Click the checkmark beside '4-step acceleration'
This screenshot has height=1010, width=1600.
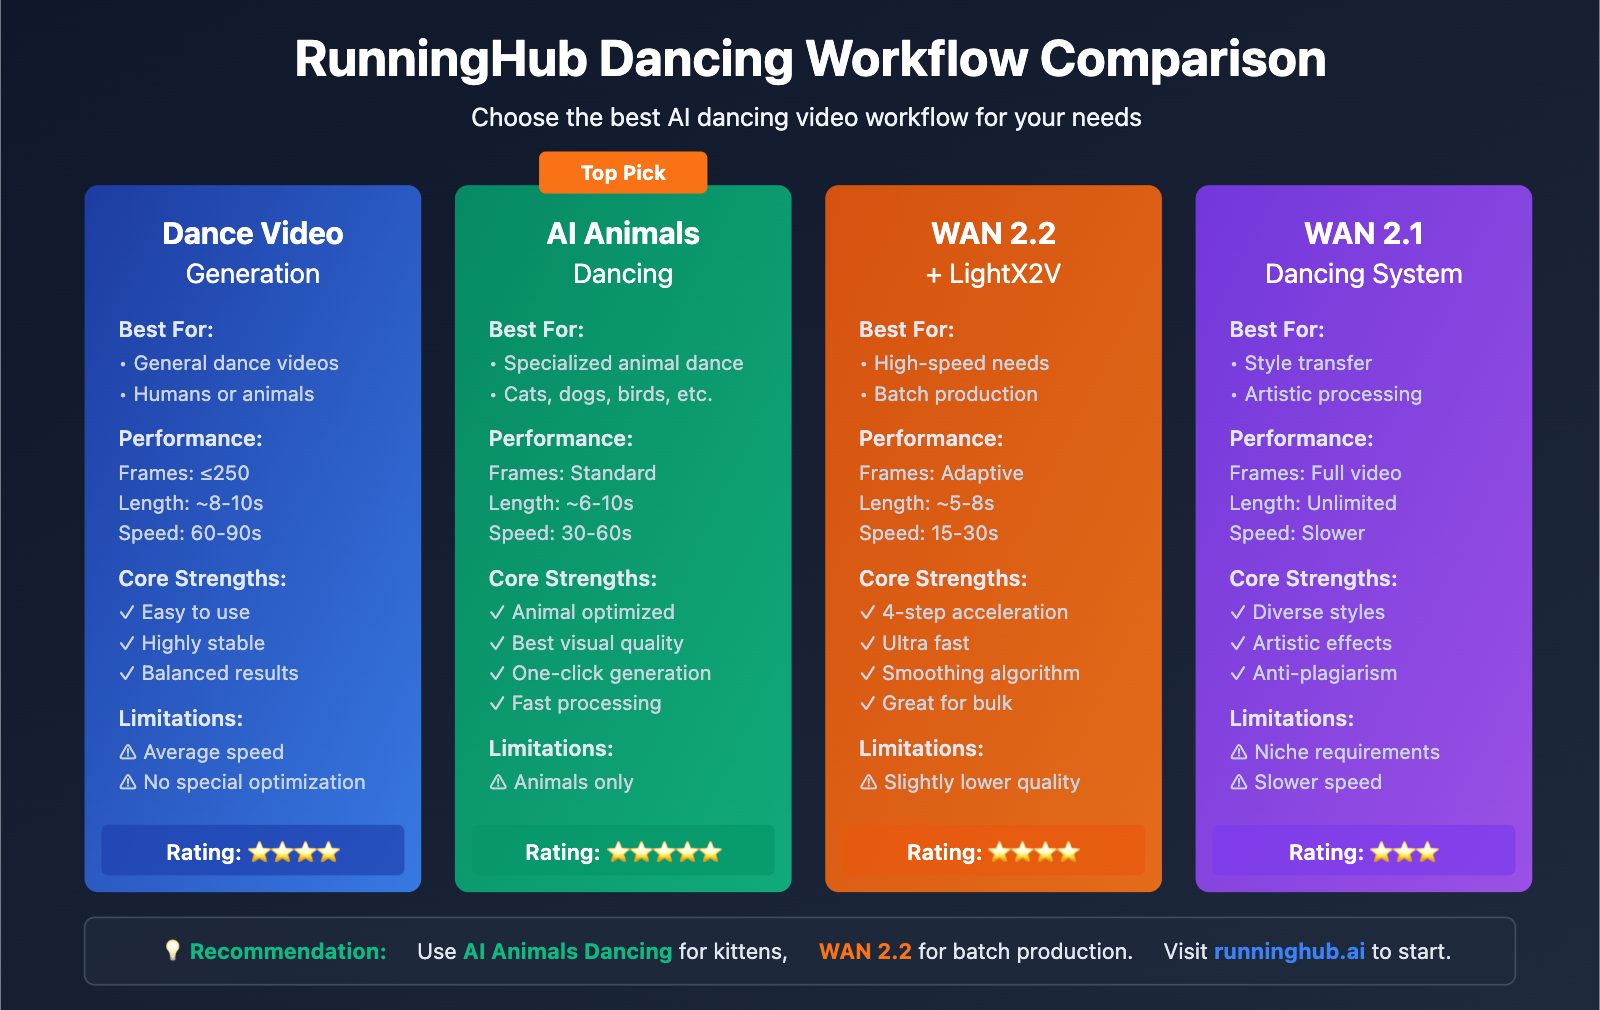(x=867, y=612)
